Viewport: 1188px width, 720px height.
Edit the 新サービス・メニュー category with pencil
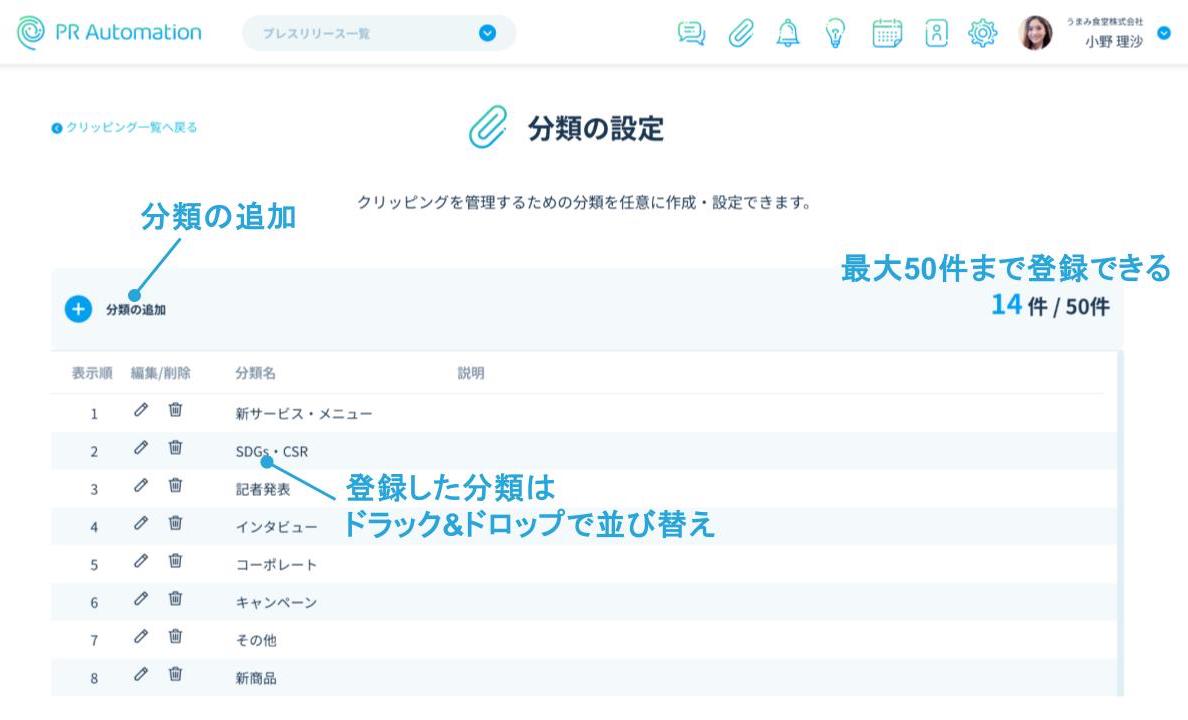[141, 410]
